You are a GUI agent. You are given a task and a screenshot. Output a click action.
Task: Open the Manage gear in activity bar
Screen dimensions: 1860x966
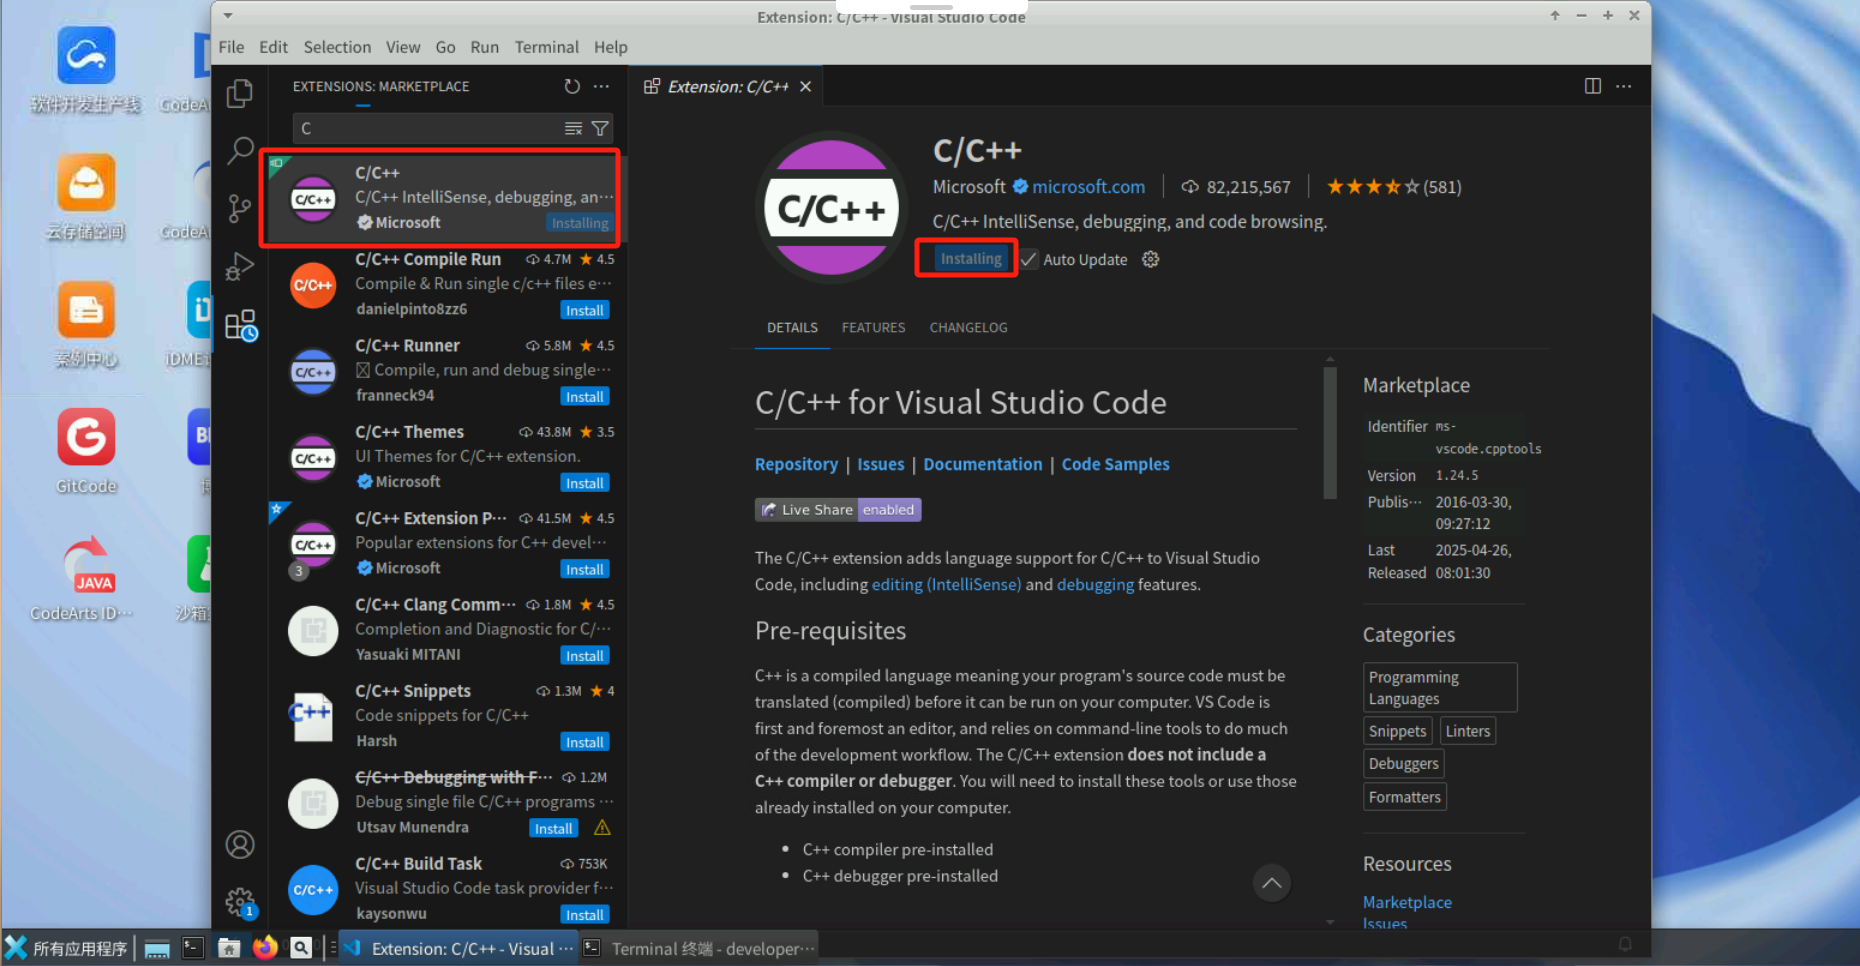[x=240, y=902]
